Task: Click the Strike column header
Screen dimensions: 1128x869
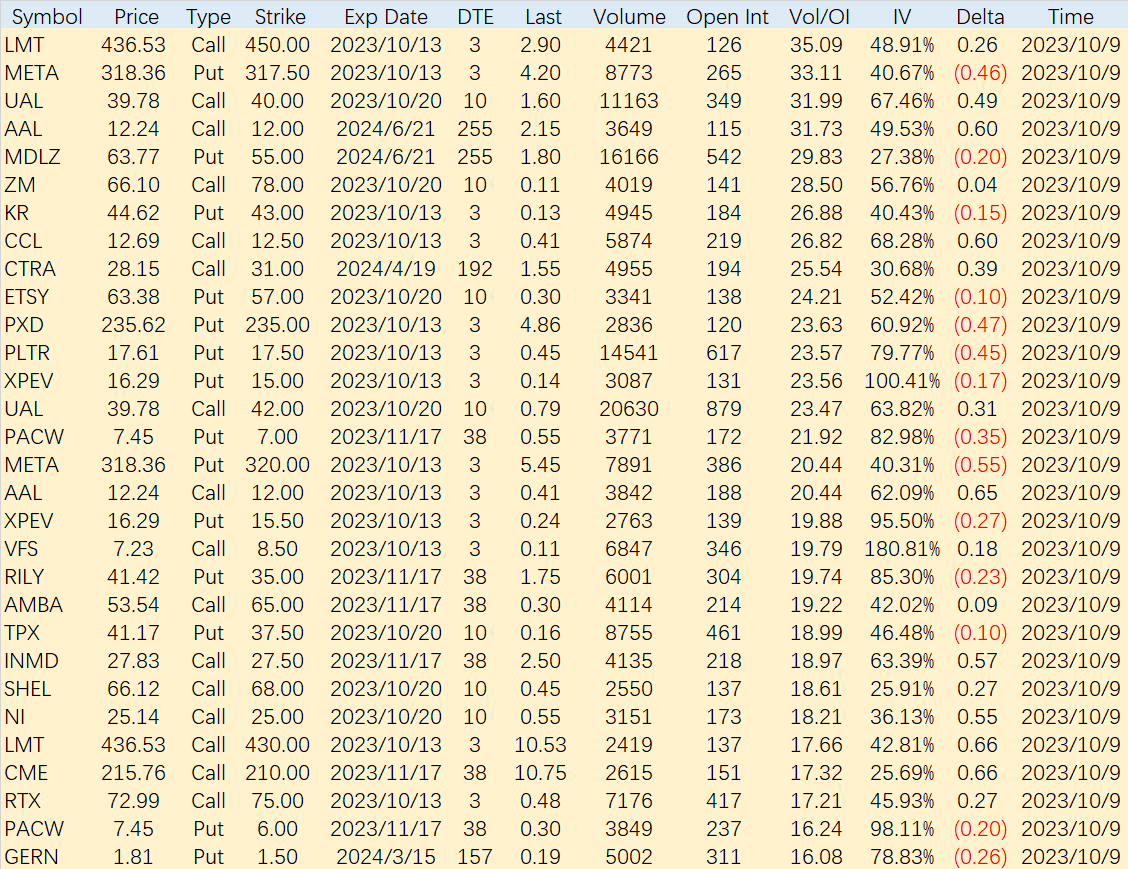Action: [x=280, y=17]
